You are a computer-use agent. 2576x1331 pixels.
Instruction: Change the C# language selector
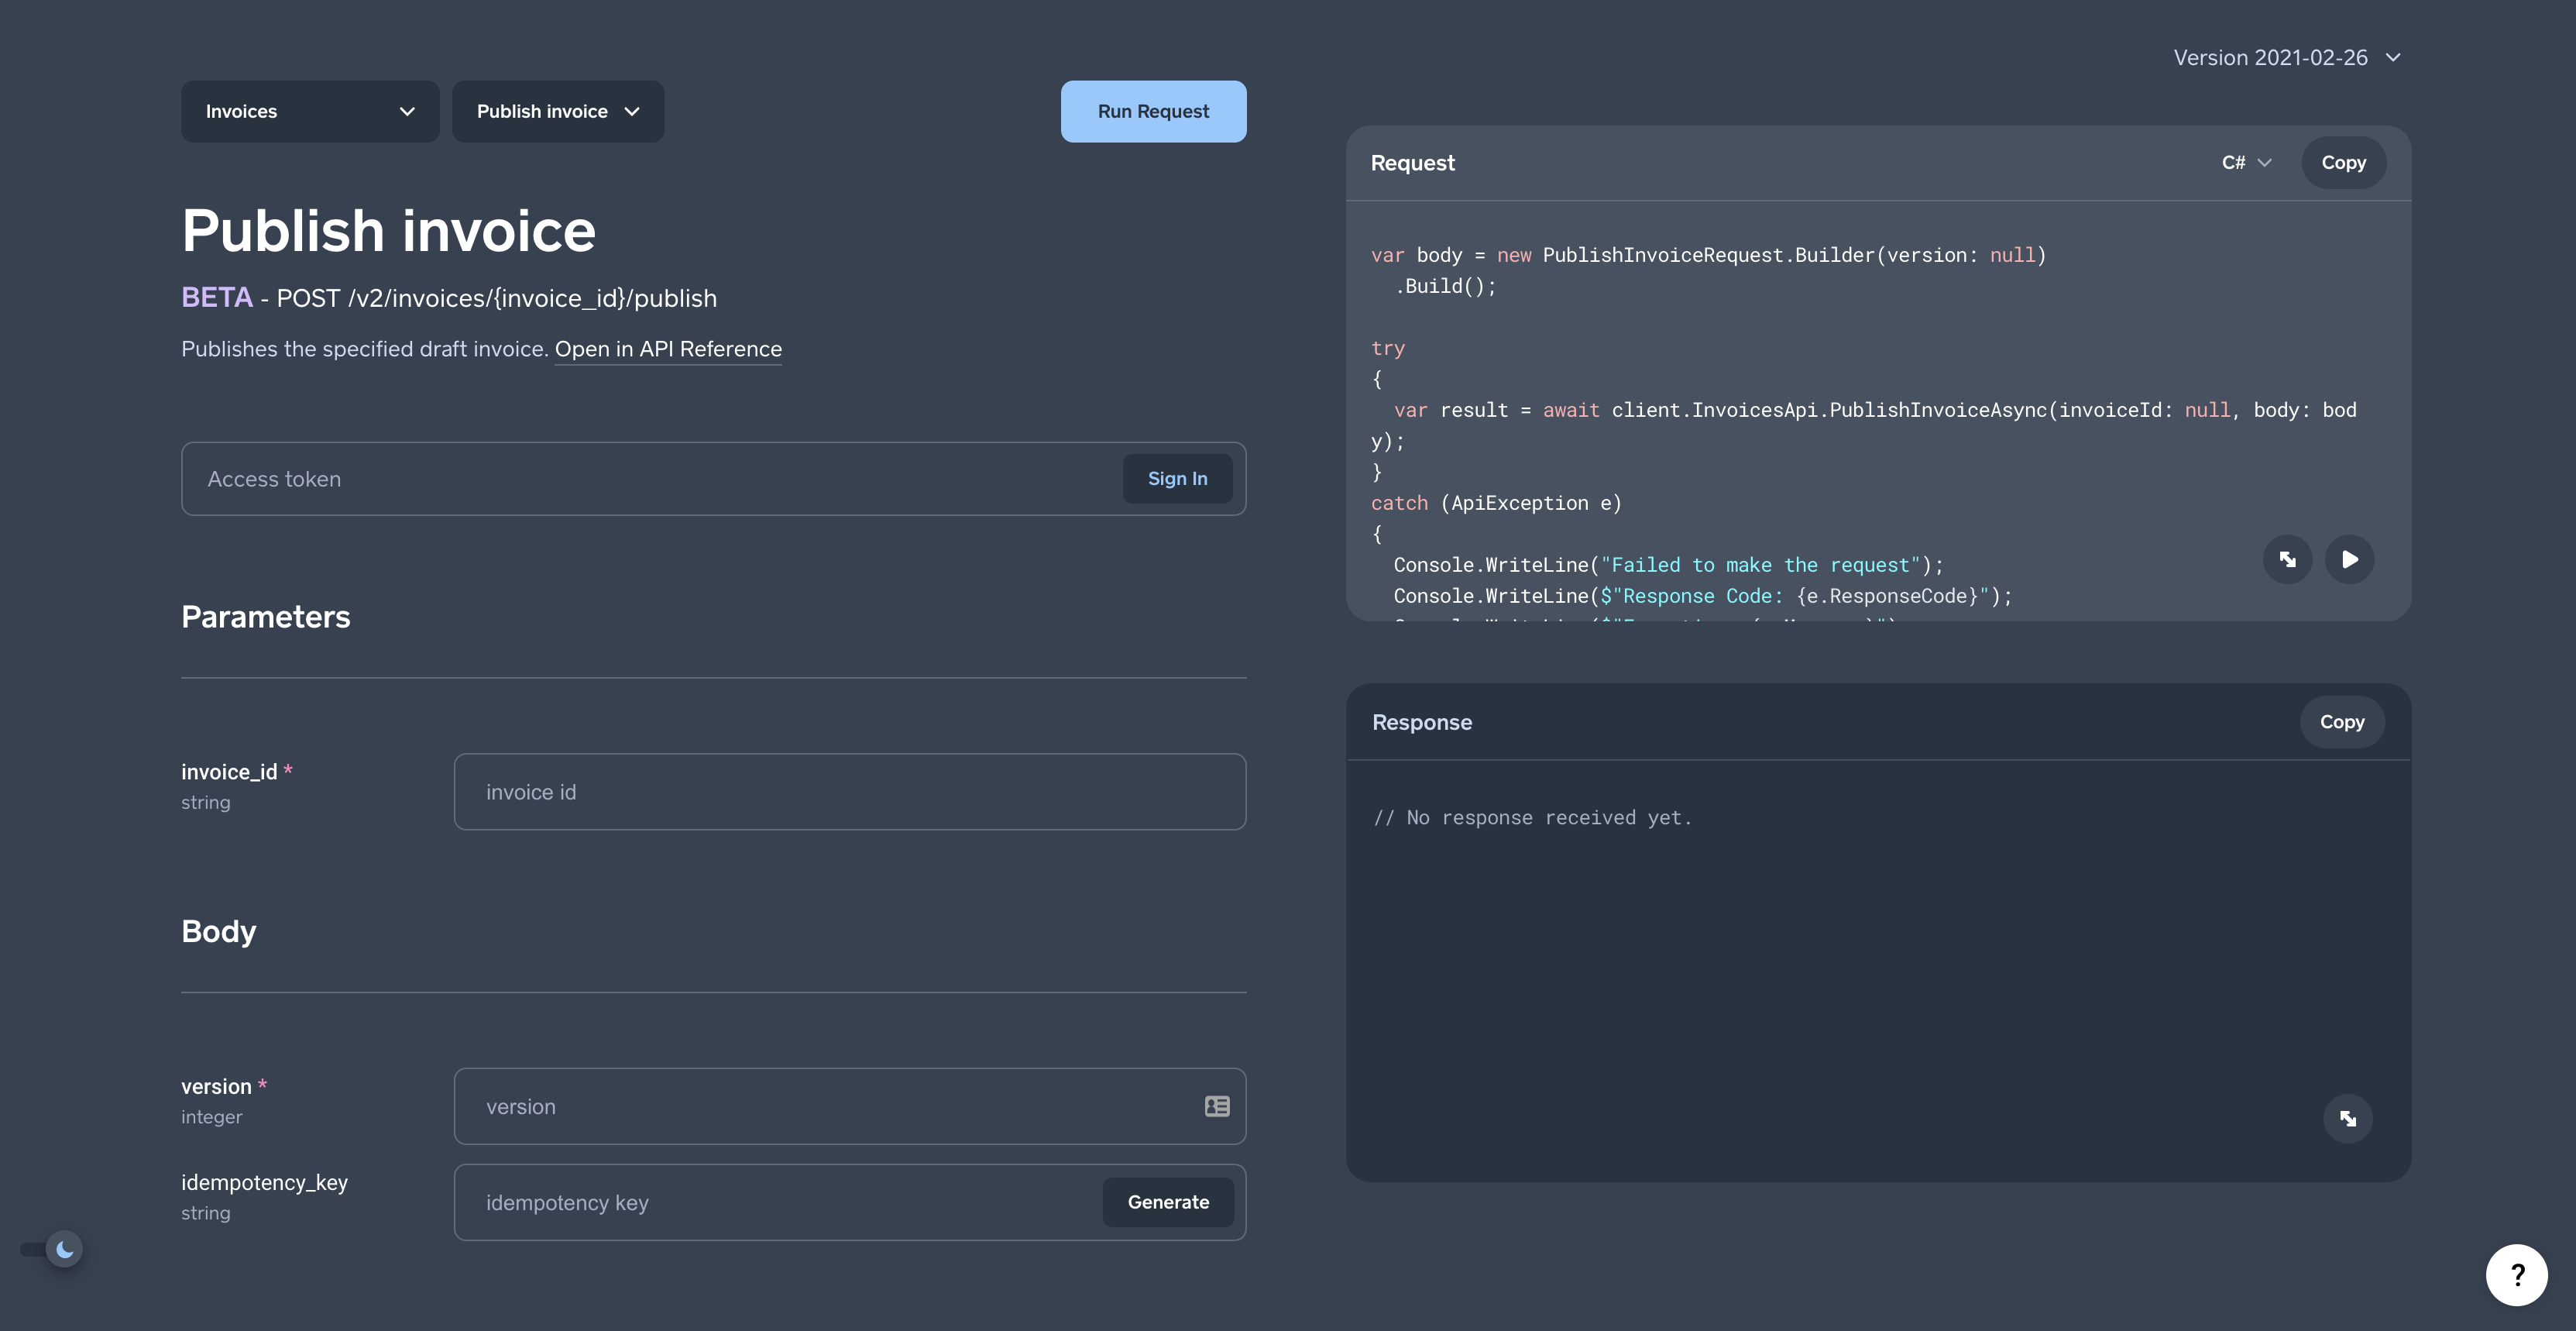pyautogui.click(x=2246, y=162)
